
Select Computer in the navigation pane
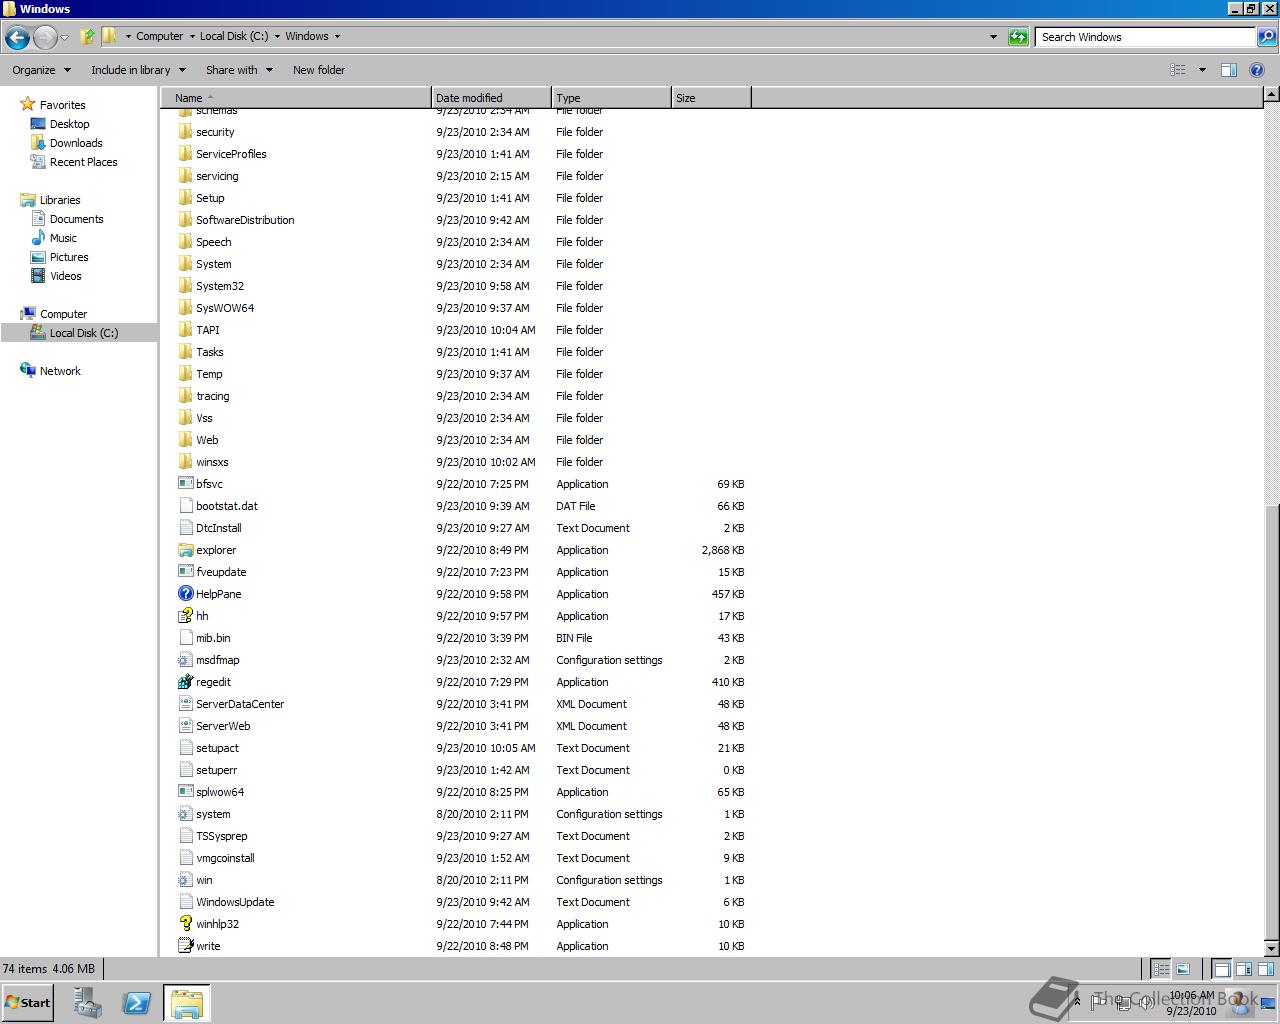pyautogui.click(x=63, y=314)
